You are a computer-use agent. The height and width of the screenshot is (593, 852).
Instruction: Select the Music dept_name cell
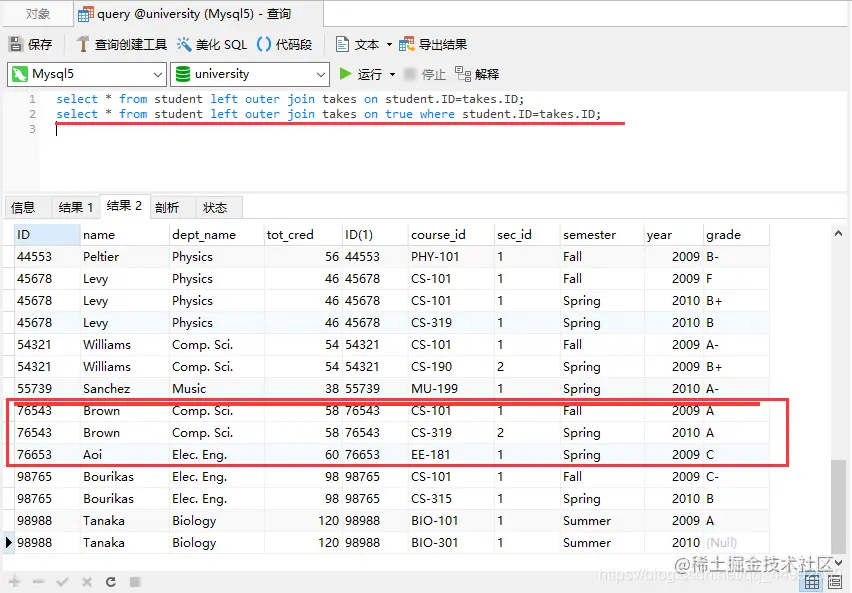coord(216,389)
